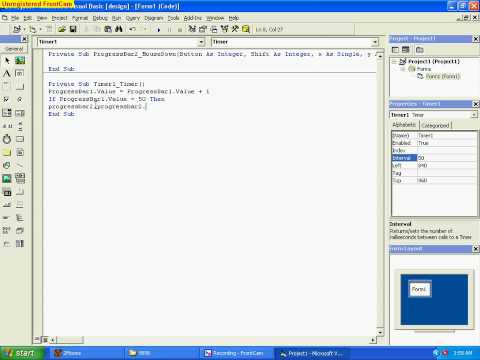
Task: Open the Tools menu
Action: 173,18
